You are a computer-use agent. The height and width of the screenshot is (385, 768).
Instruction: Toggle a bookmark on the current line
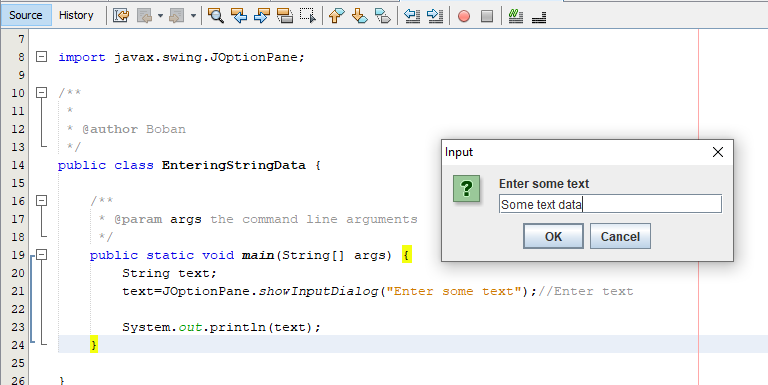pyautogui.click(x=383, y=16)
